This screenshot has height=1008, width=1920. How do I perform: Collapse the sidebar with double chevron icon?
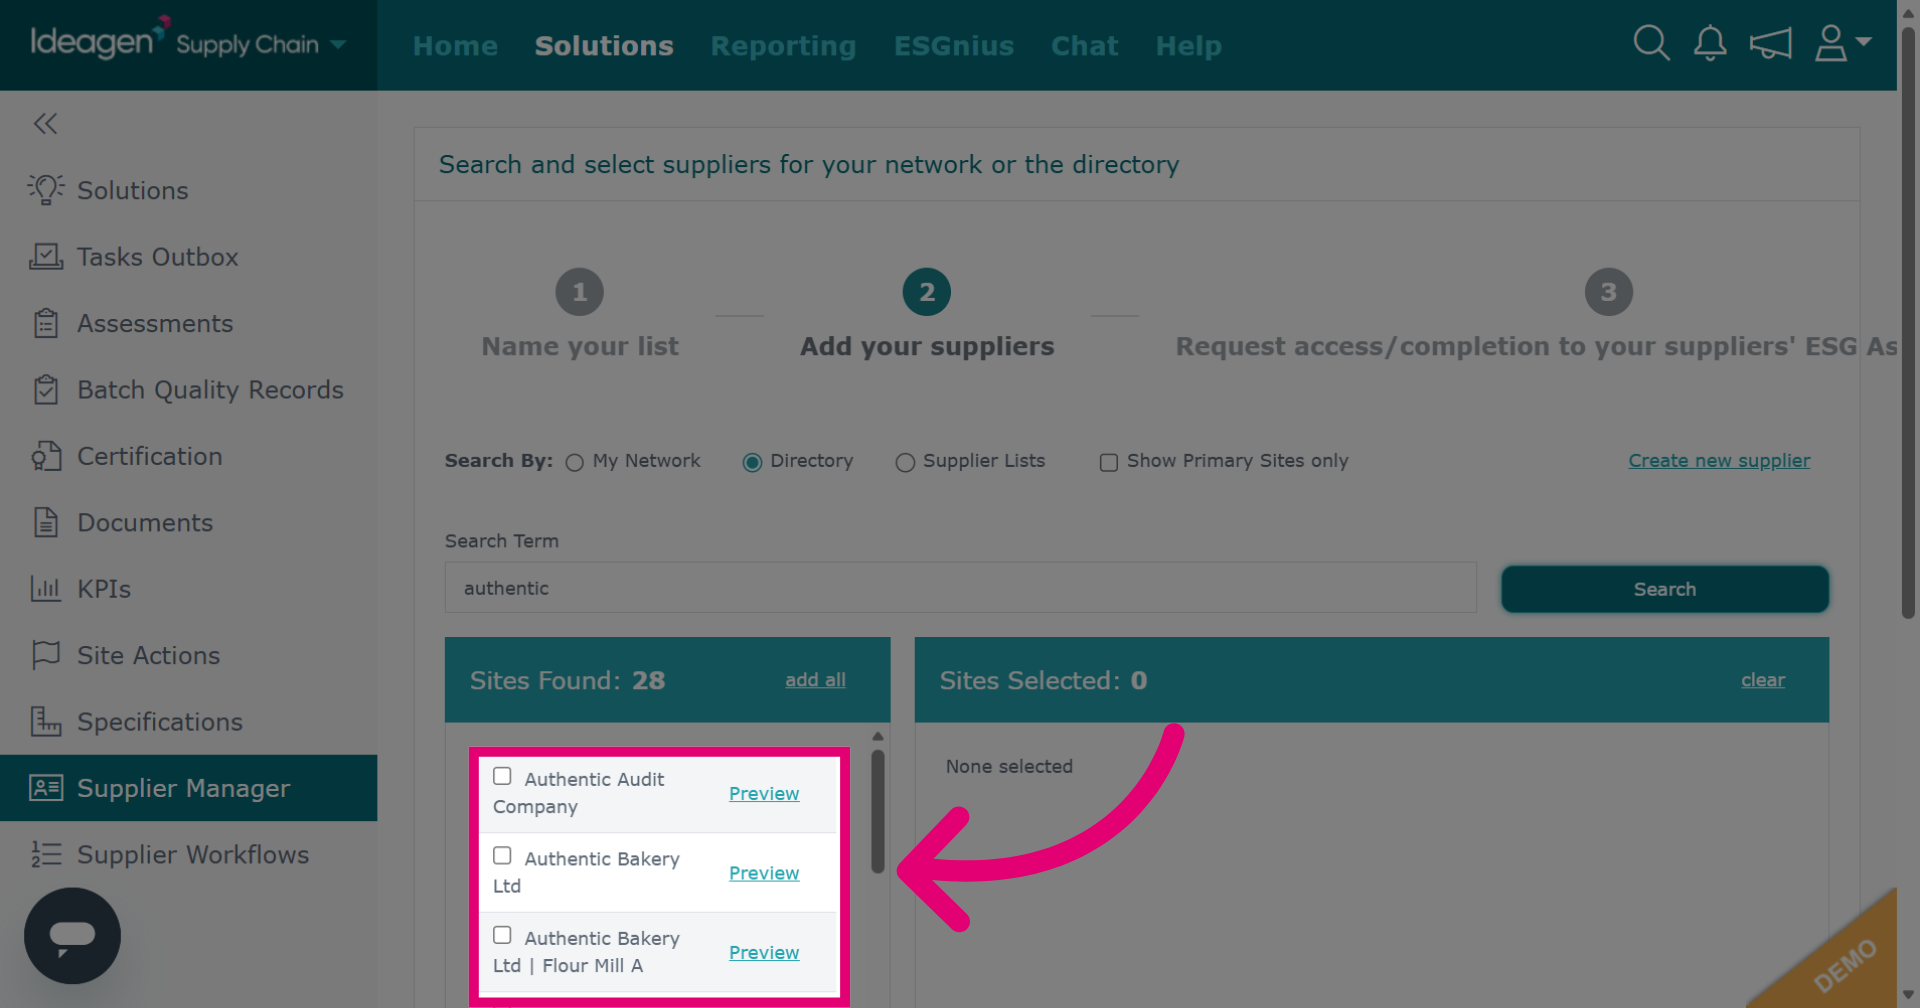(x=45, y=123)
